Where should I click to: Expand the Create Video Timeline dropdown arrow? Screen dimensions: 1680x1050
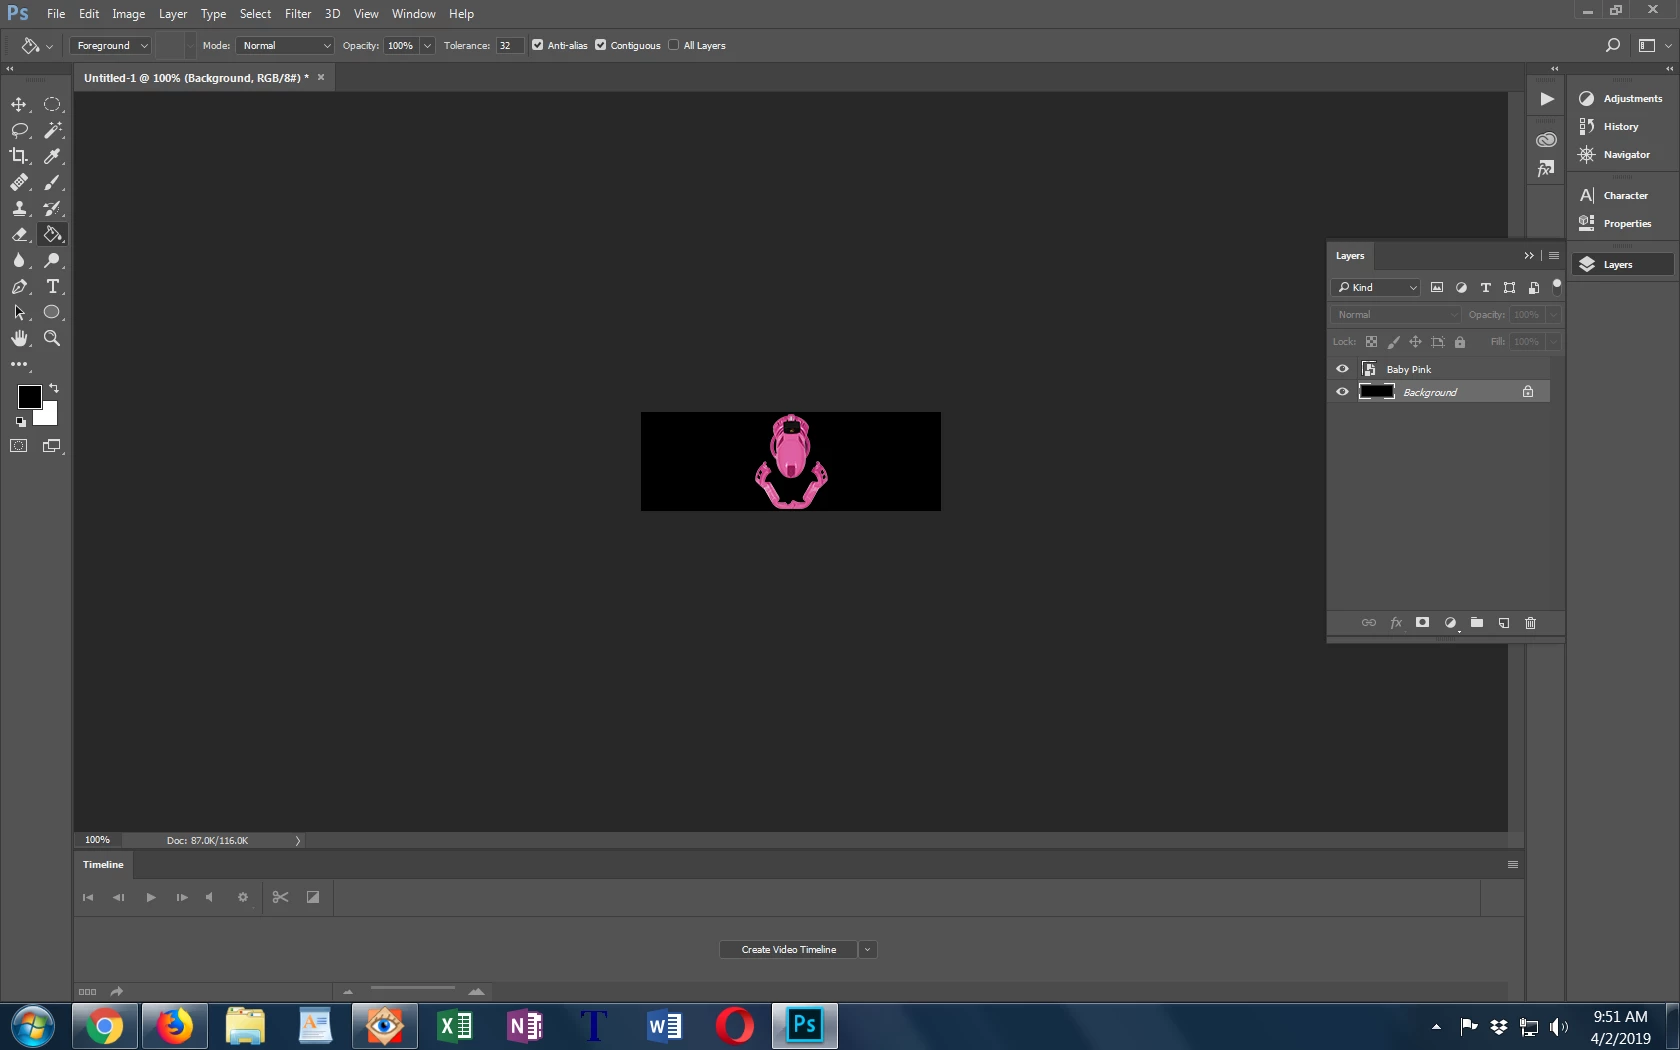[867, 950]
